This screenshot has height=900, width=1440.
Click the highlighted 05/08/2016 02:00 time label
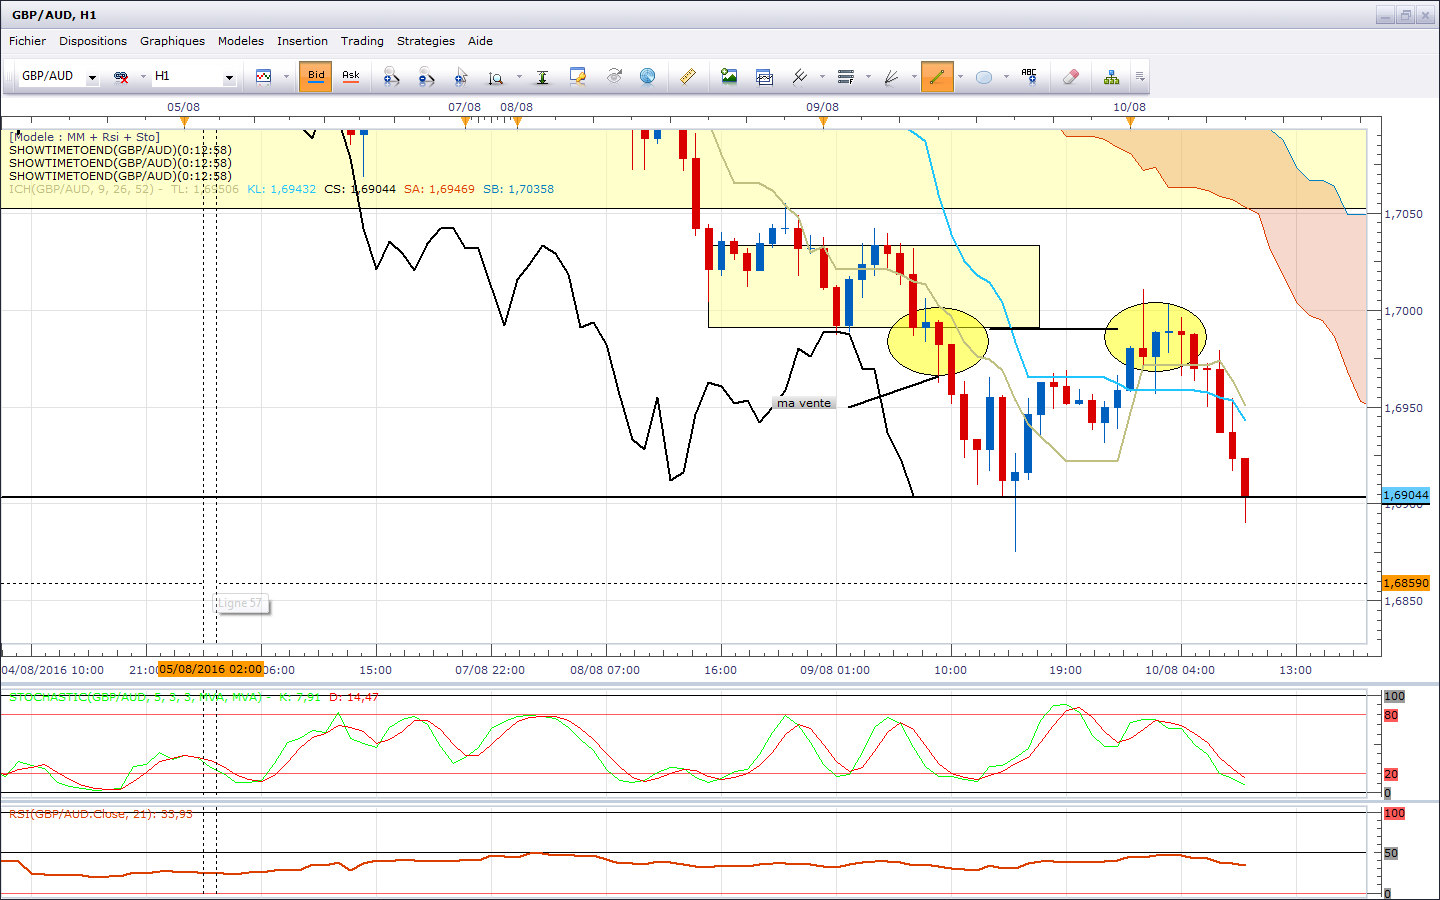point(210,669)
